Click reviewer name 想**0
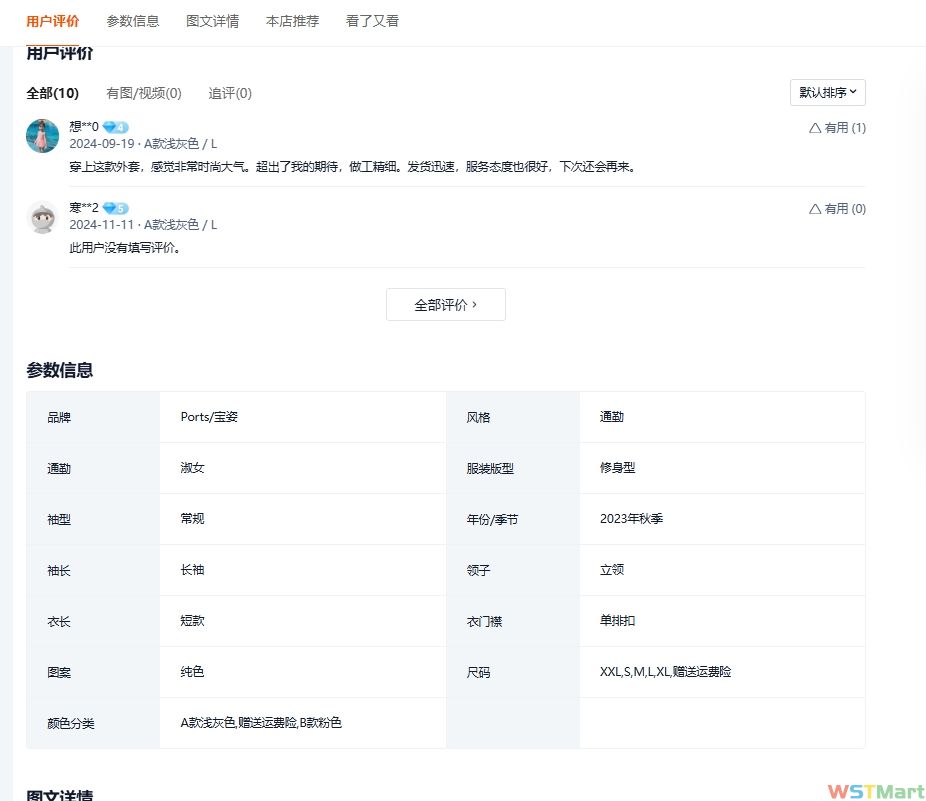 click(x=84, y=127)
